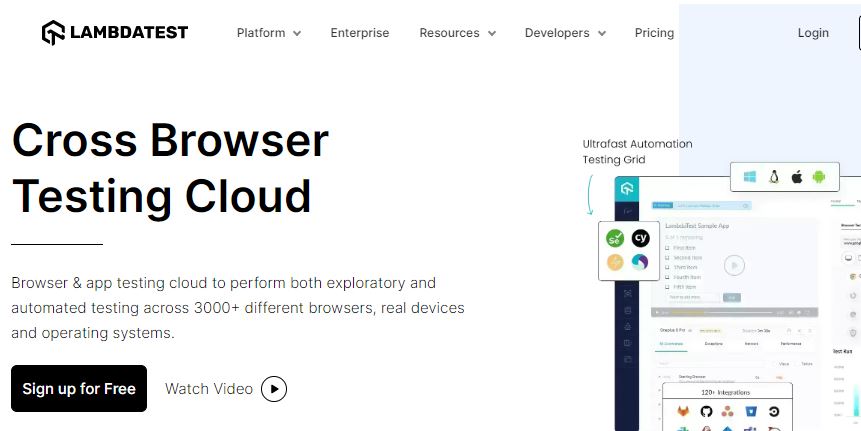Click the 'Ultrafast Automation Testing Grid' caption
The image size is (861, 431).
coord(637,152)
